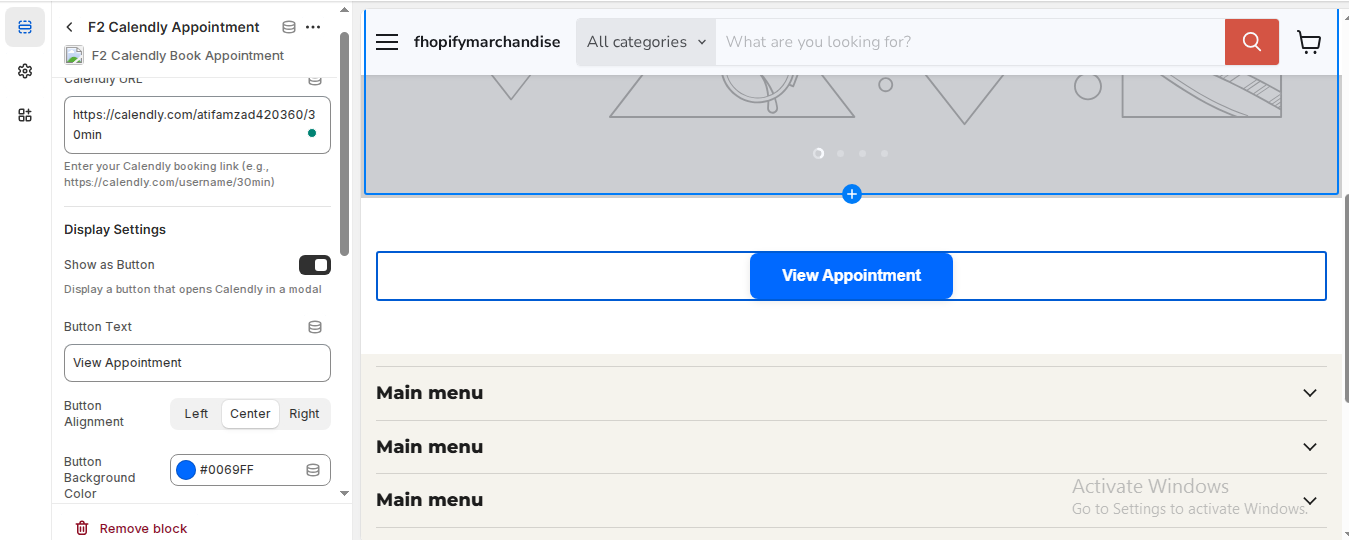Viewport: 1349px width, 540px height.
Task: Open the Sections panel icon in sidebar
Action: 25,27
